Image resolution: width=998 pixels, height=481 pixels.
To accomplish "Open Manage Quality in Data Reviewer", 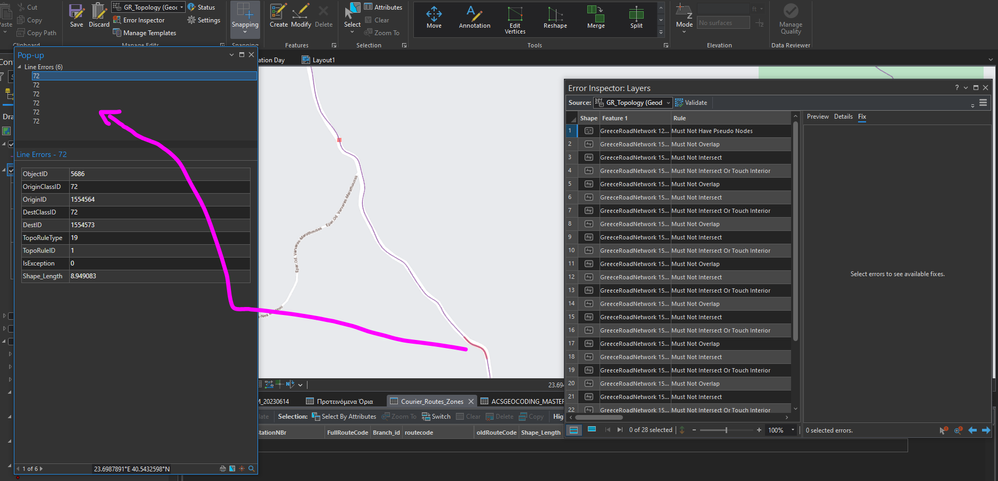I will pyautogui.click(x=791, y=18).
